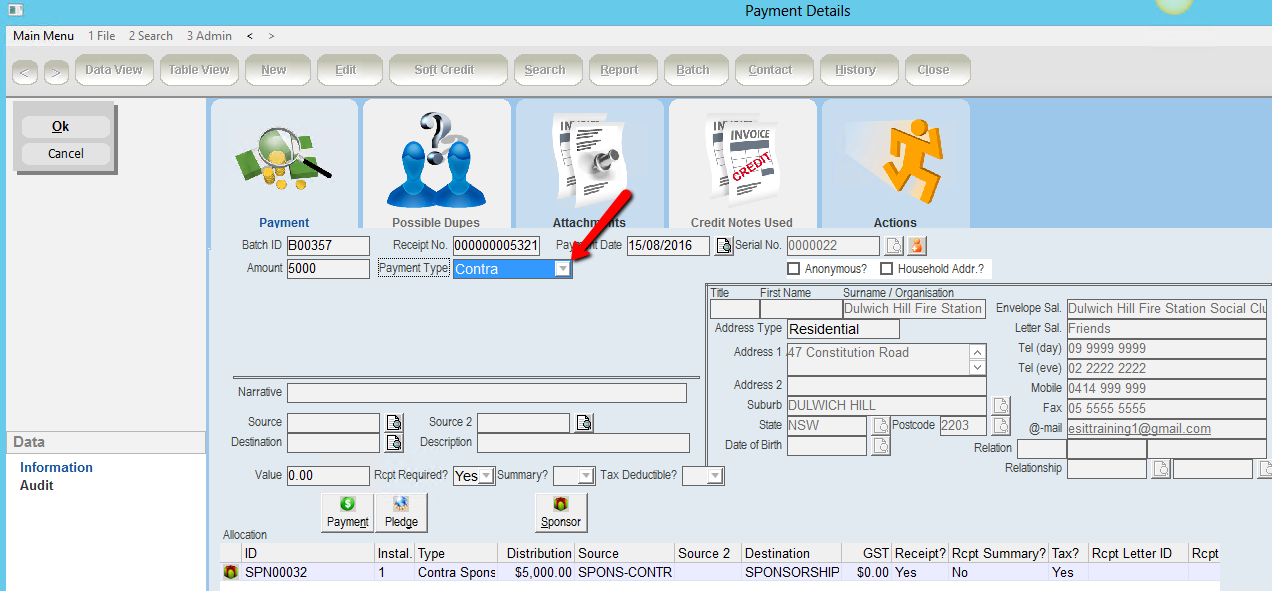Image resolution: width=1272 pixels, height=591 pixels.
Task: Click the Pledge allocation button
Action: (x=401, y=512)
